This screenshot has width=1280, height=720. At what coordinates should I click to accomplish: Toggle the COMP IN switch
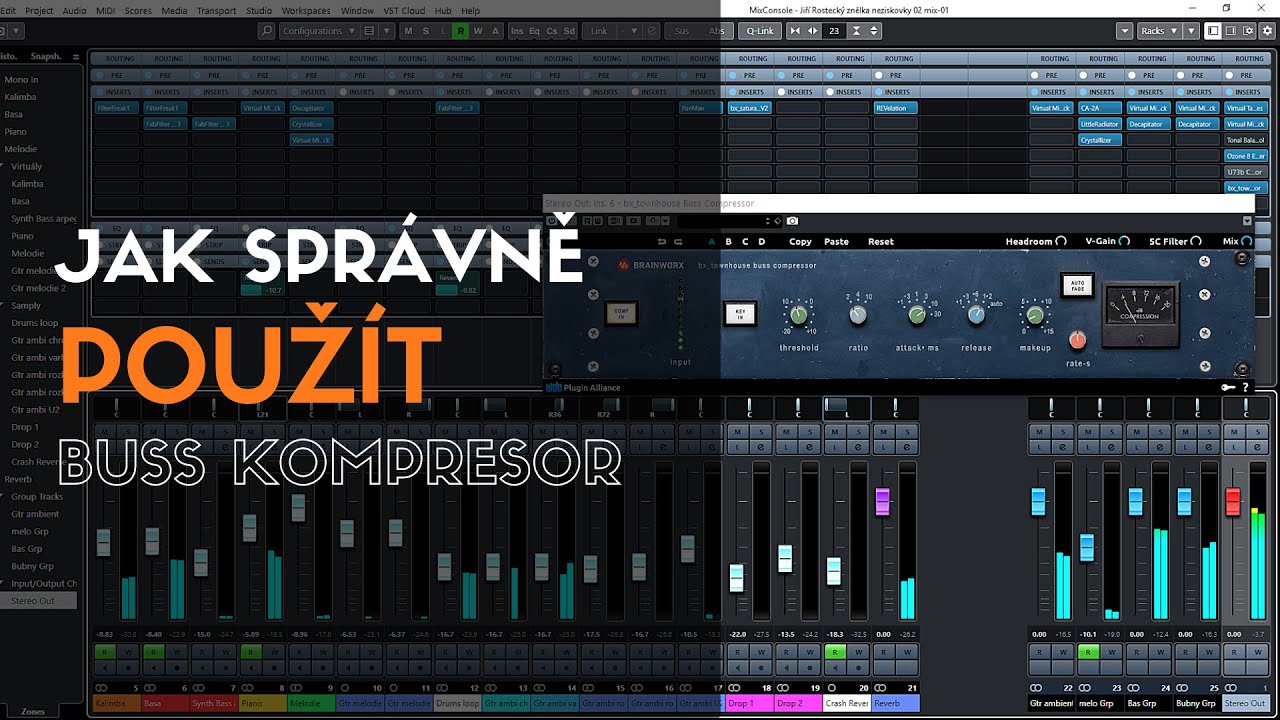(x=620, y=314)
